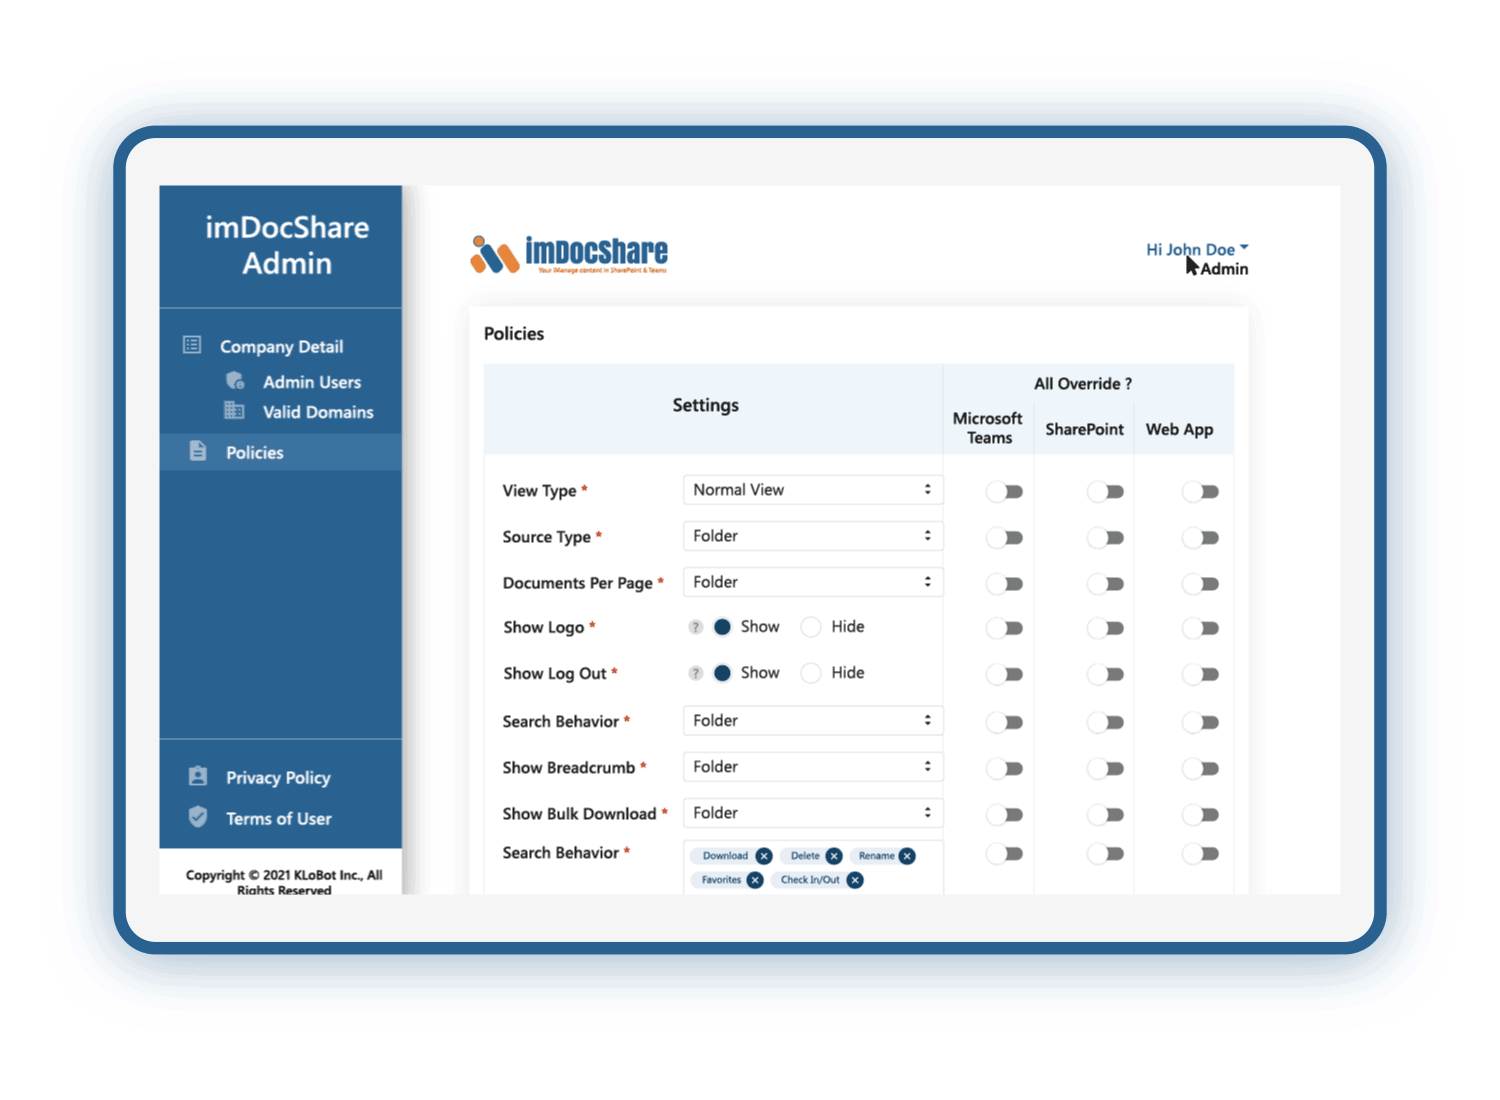Switch on Microsoft Teams override for Documents Per Page
The image size is (1500, 1100).
(x=1004, y=583)
